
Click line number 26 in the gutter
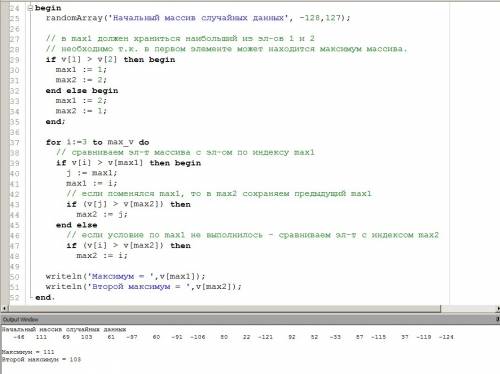click(x=14, y=29)
